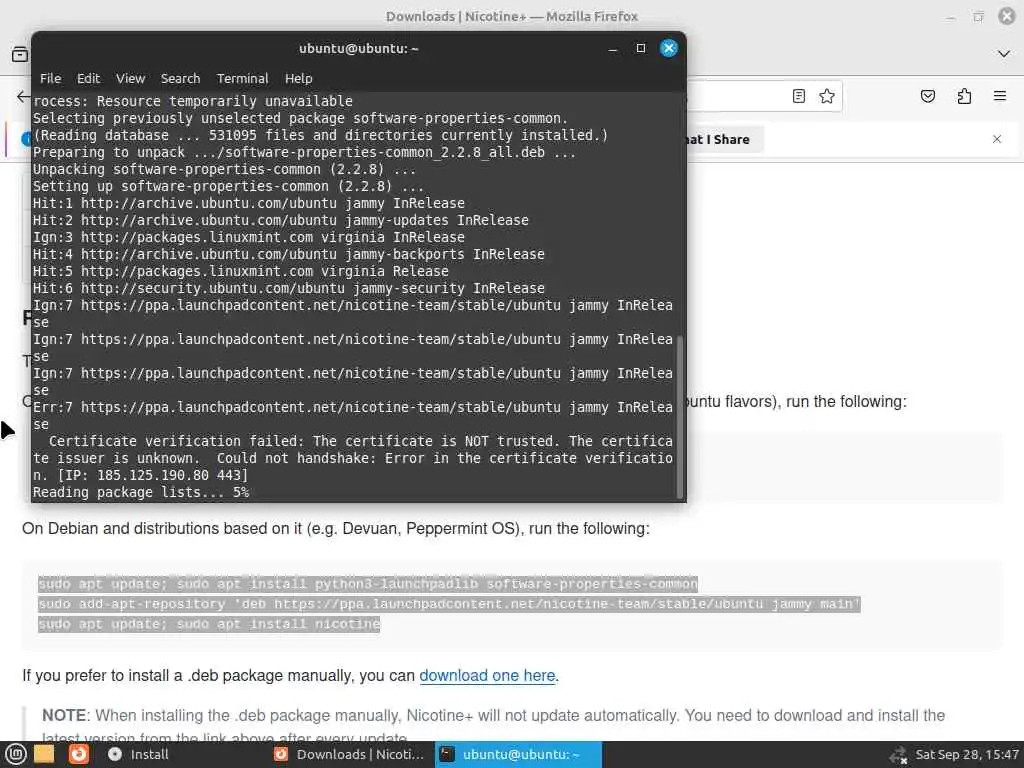Open the clock calendar in panel
Image resolution: width=1024 pixels, height=768 pixels.
click(967, 754)
